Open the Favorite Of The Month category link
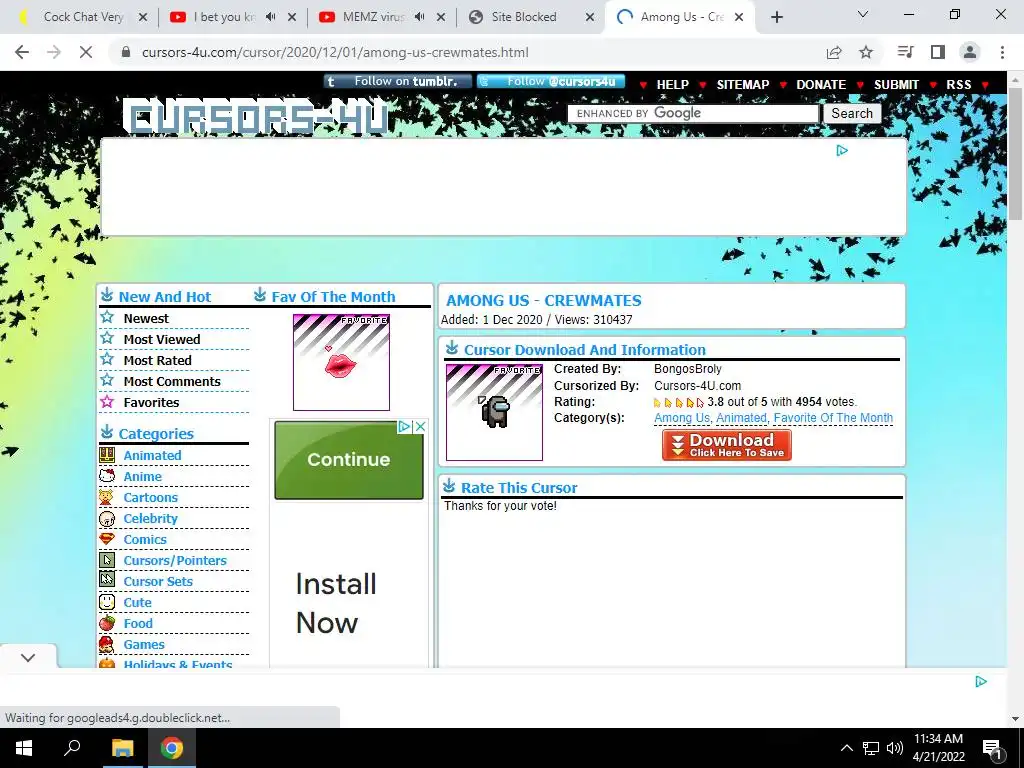Screen dimensions: 1024x768 [833, 418]
